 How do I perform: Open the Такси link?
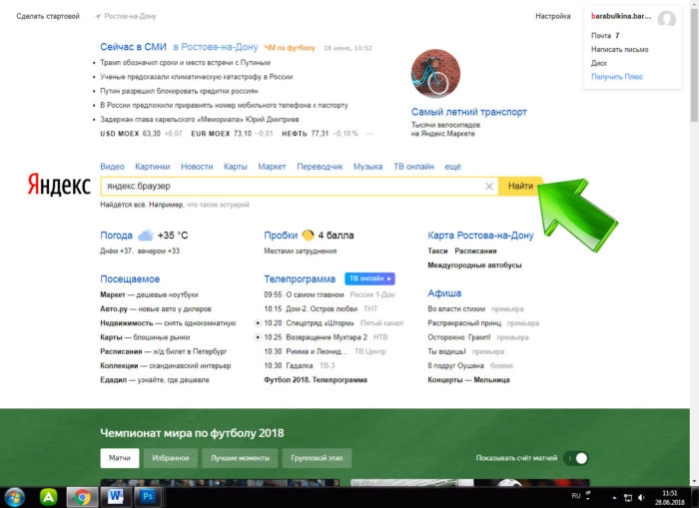437,251
